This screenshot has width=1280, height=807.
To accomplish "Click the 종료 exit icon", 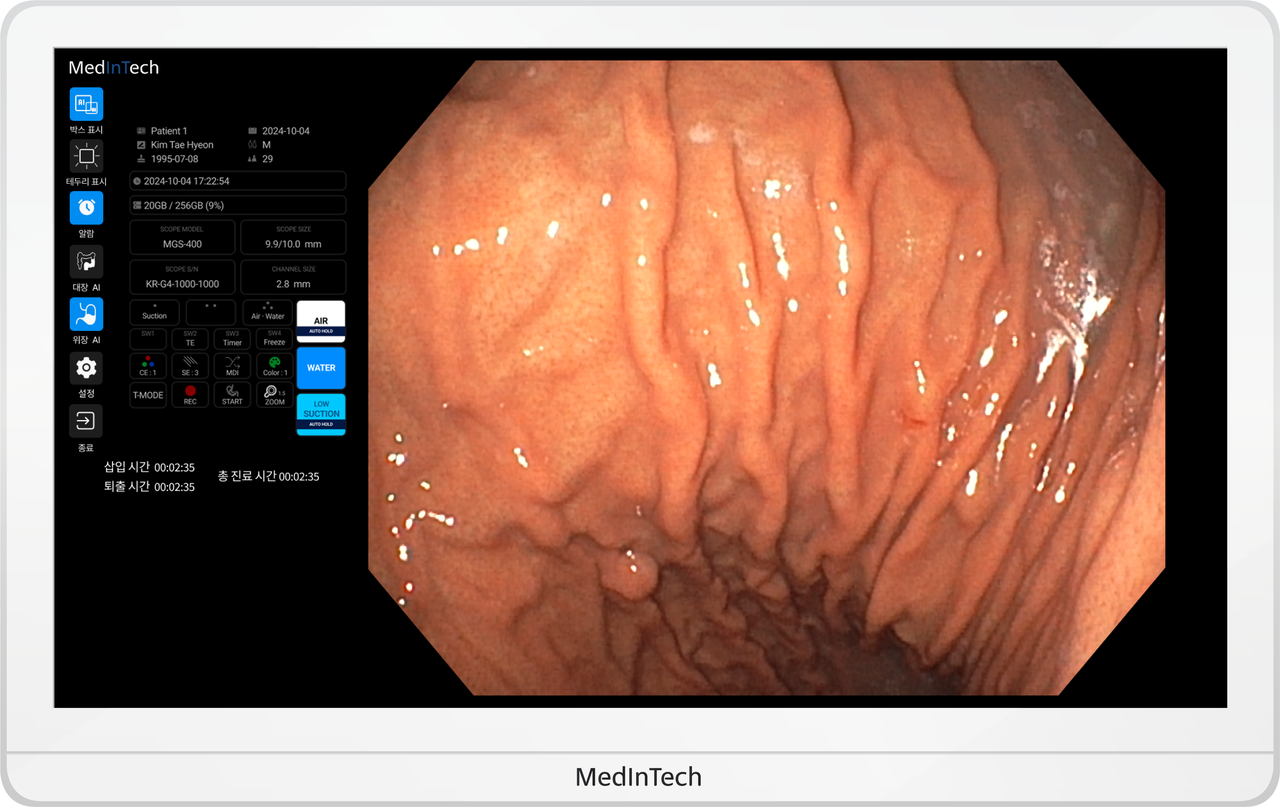I will pos(86,421).
